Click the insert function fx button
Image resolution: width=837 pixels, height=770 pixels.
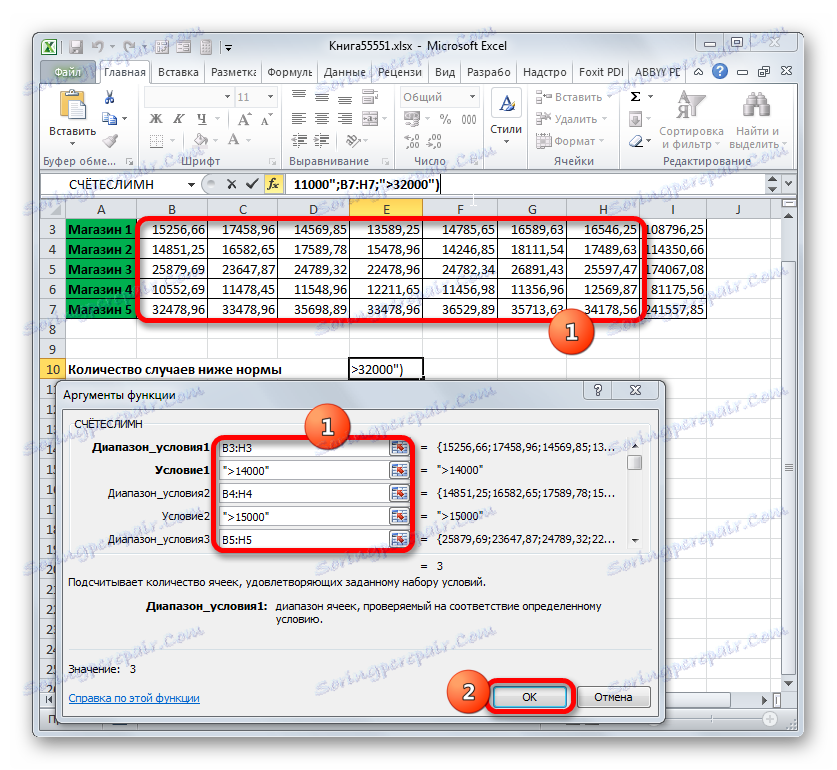tap(273, 184)
